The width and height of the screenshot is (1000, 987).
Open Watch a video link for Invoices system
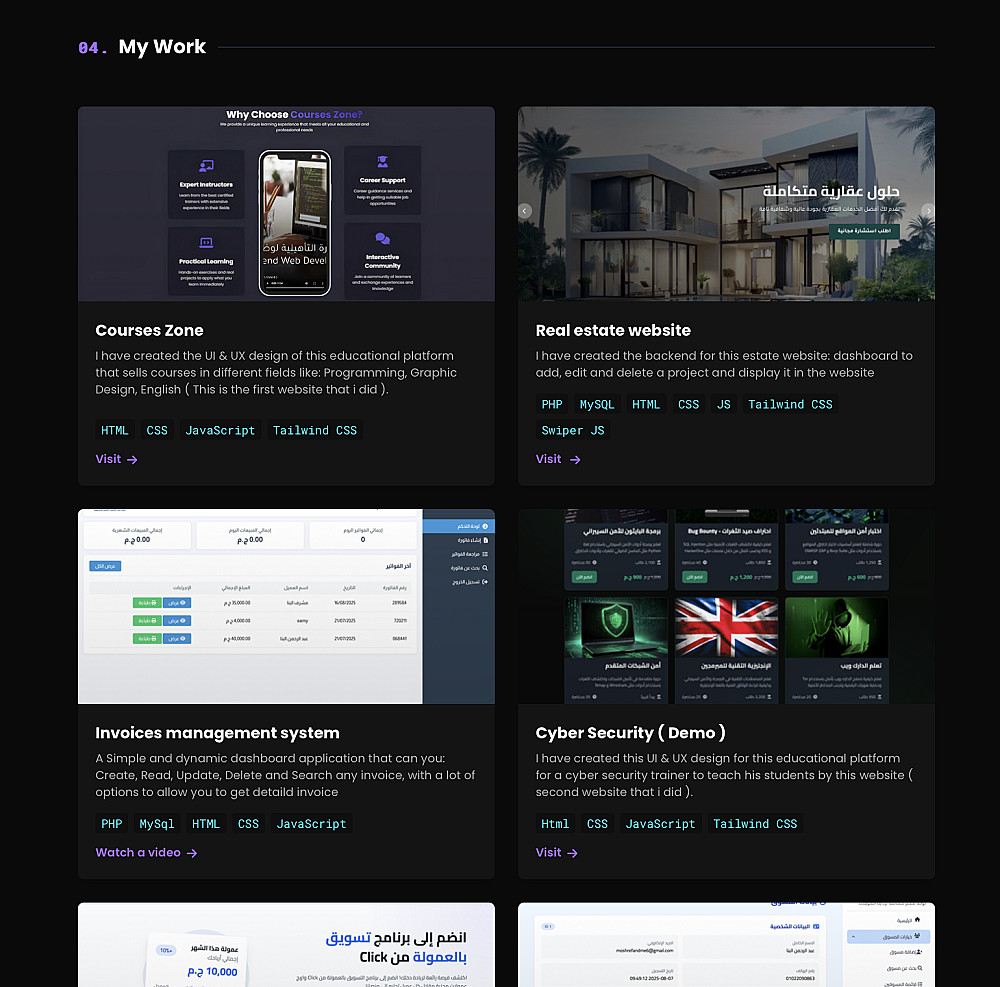146,852
